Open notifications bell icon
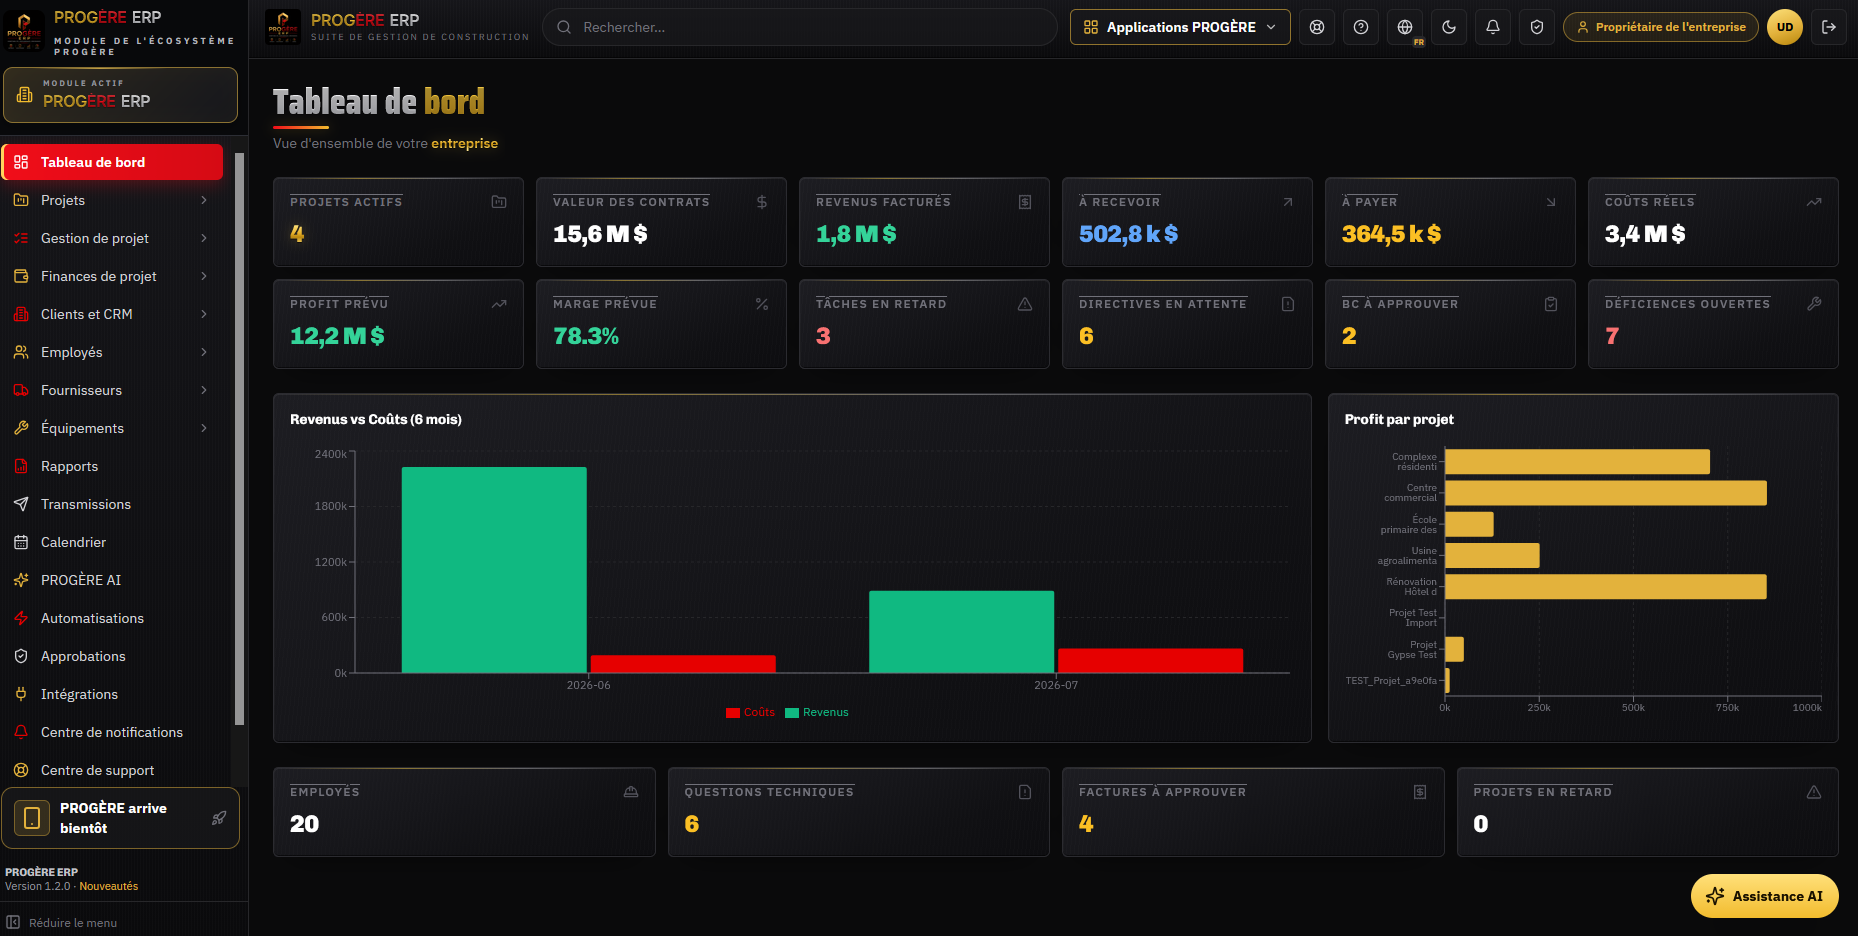Screen dimensions: 1858x936 1493,27
